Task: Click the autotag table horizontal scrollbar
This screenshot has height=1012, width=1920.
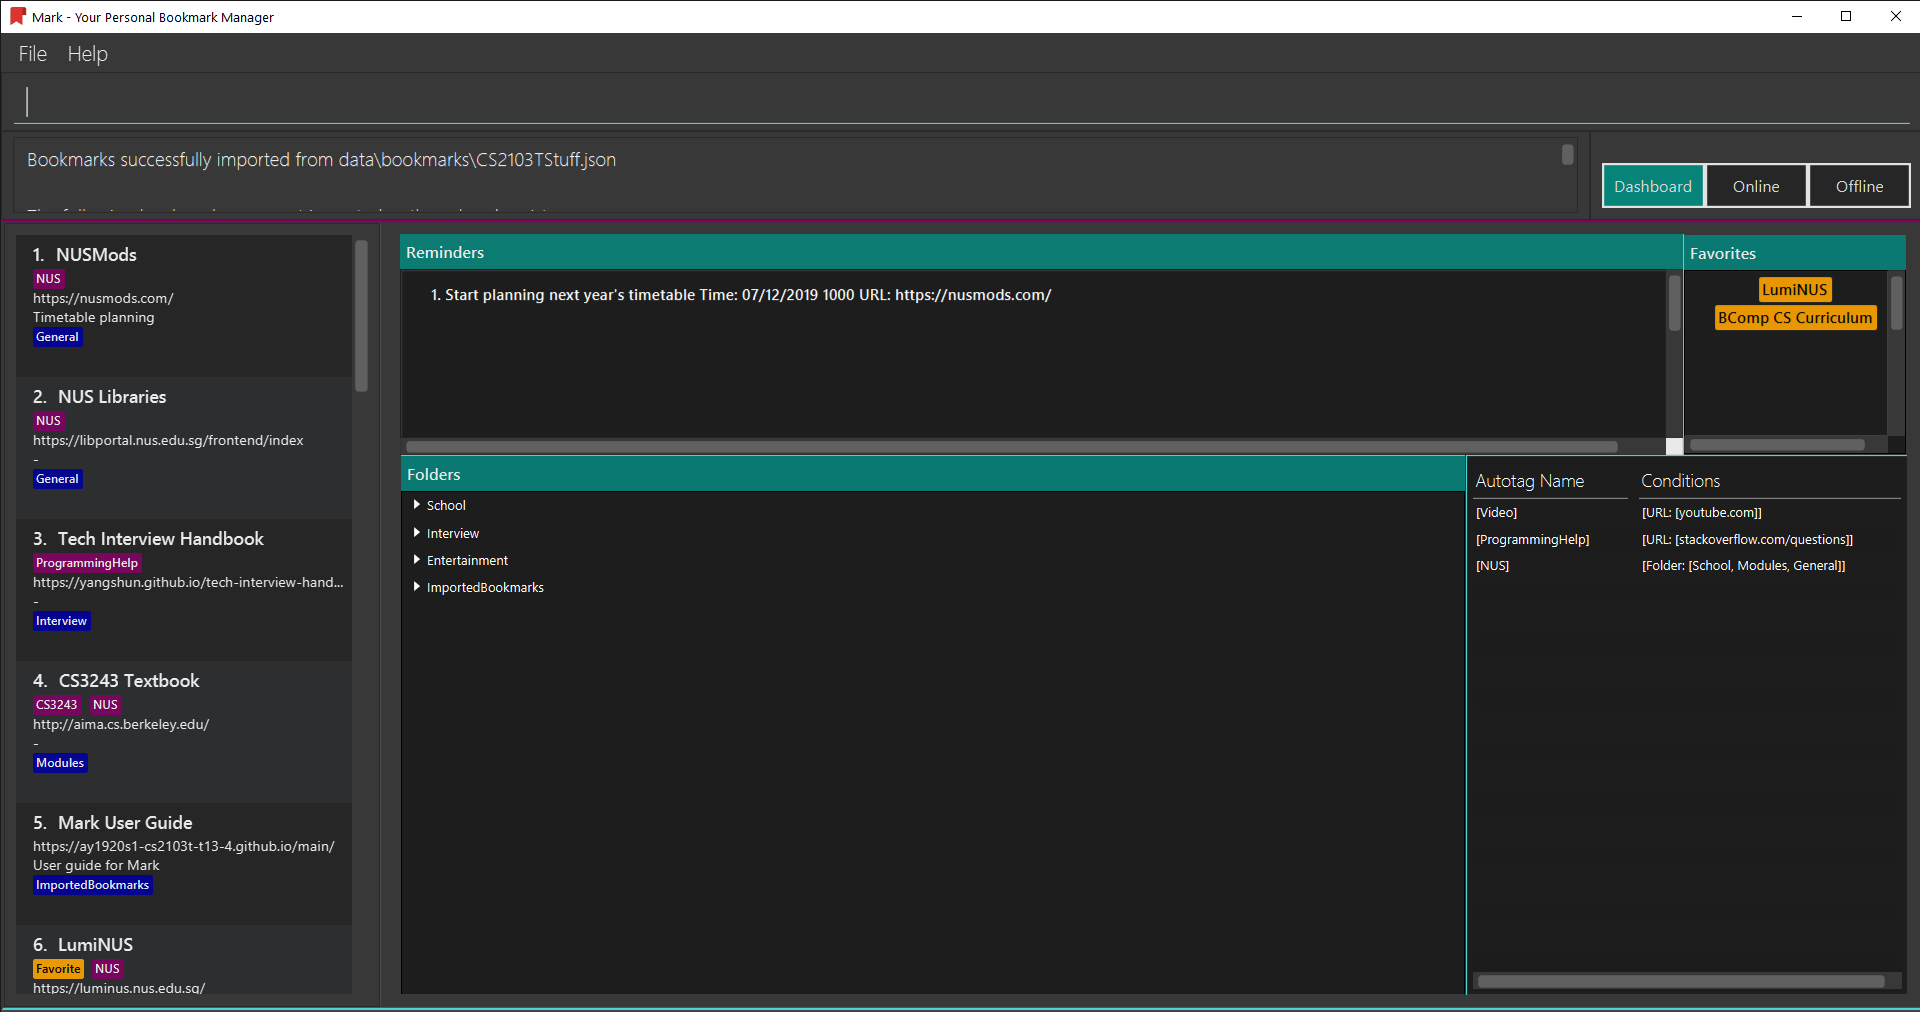Action: point(1681,982)
